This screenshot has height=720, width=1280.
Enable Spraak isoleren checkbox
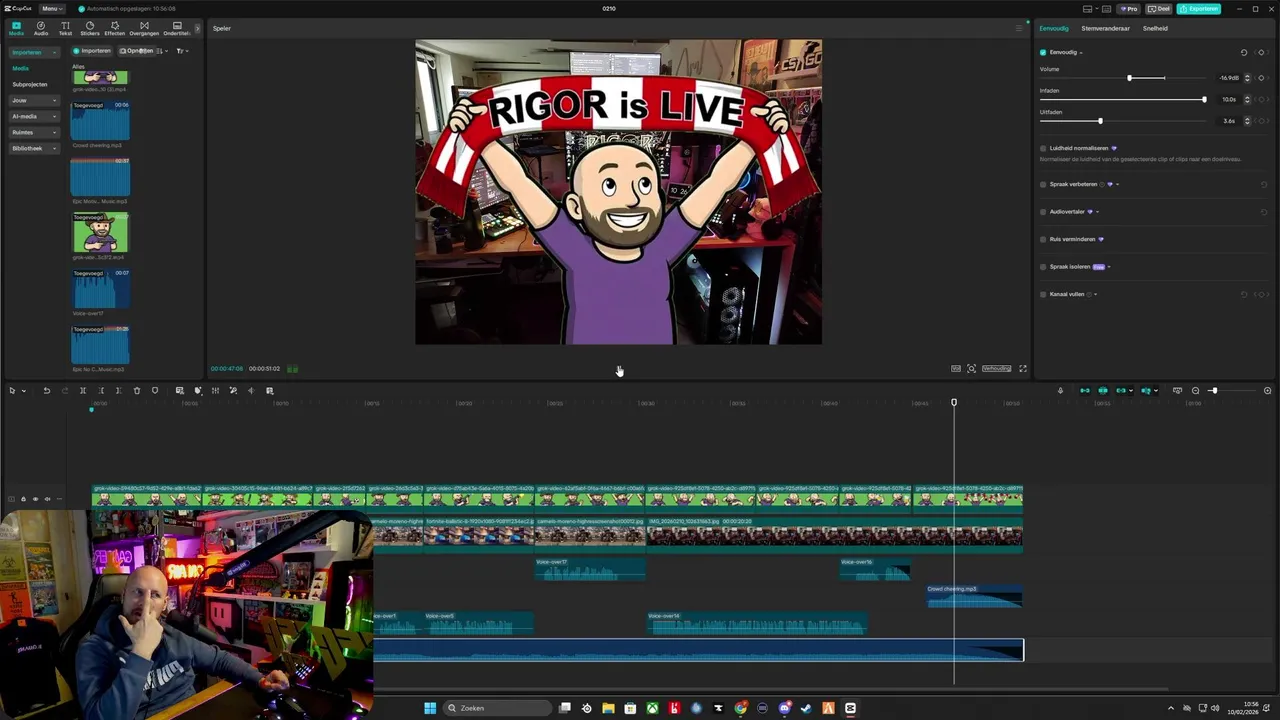[x=1043, y=267]
